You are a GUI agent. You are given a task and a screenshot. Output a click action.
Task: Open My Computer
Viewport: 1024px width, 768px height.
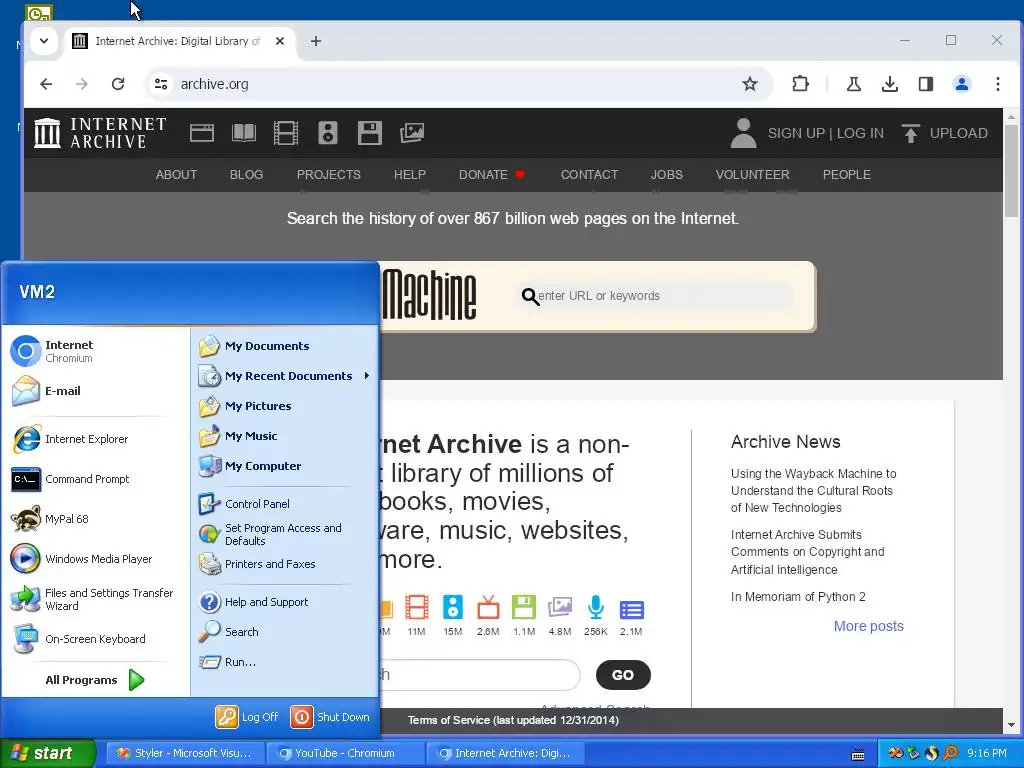pos(284,466)
